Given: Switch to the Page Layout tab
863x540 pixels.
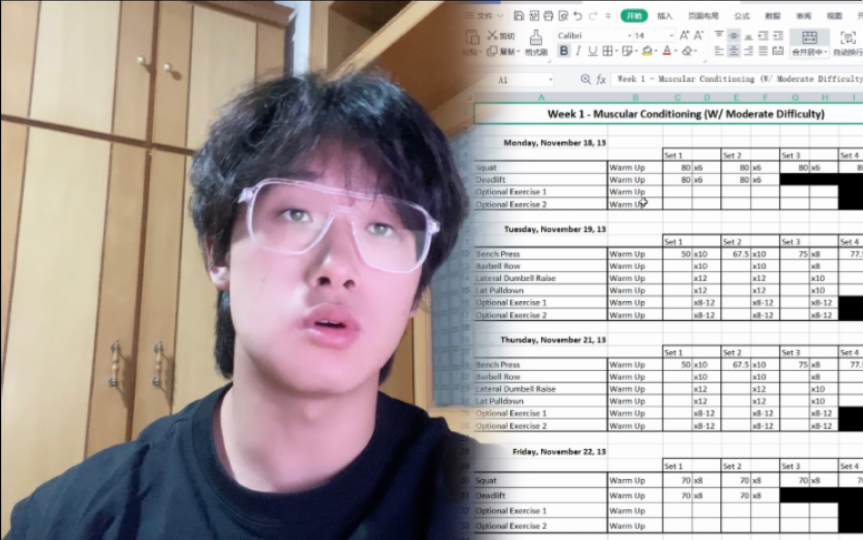Looking at the screenshot, I should 703,16.
